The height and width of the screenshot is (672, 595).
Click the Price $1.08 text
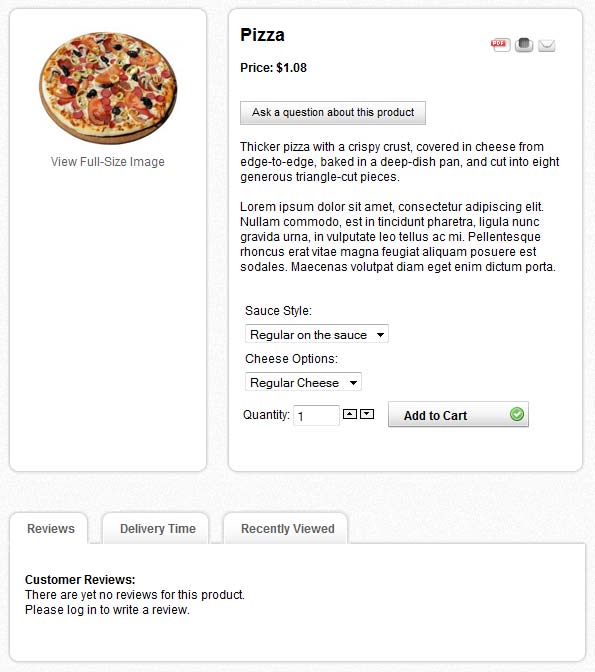pyautogui.click(x=273, y=68)
